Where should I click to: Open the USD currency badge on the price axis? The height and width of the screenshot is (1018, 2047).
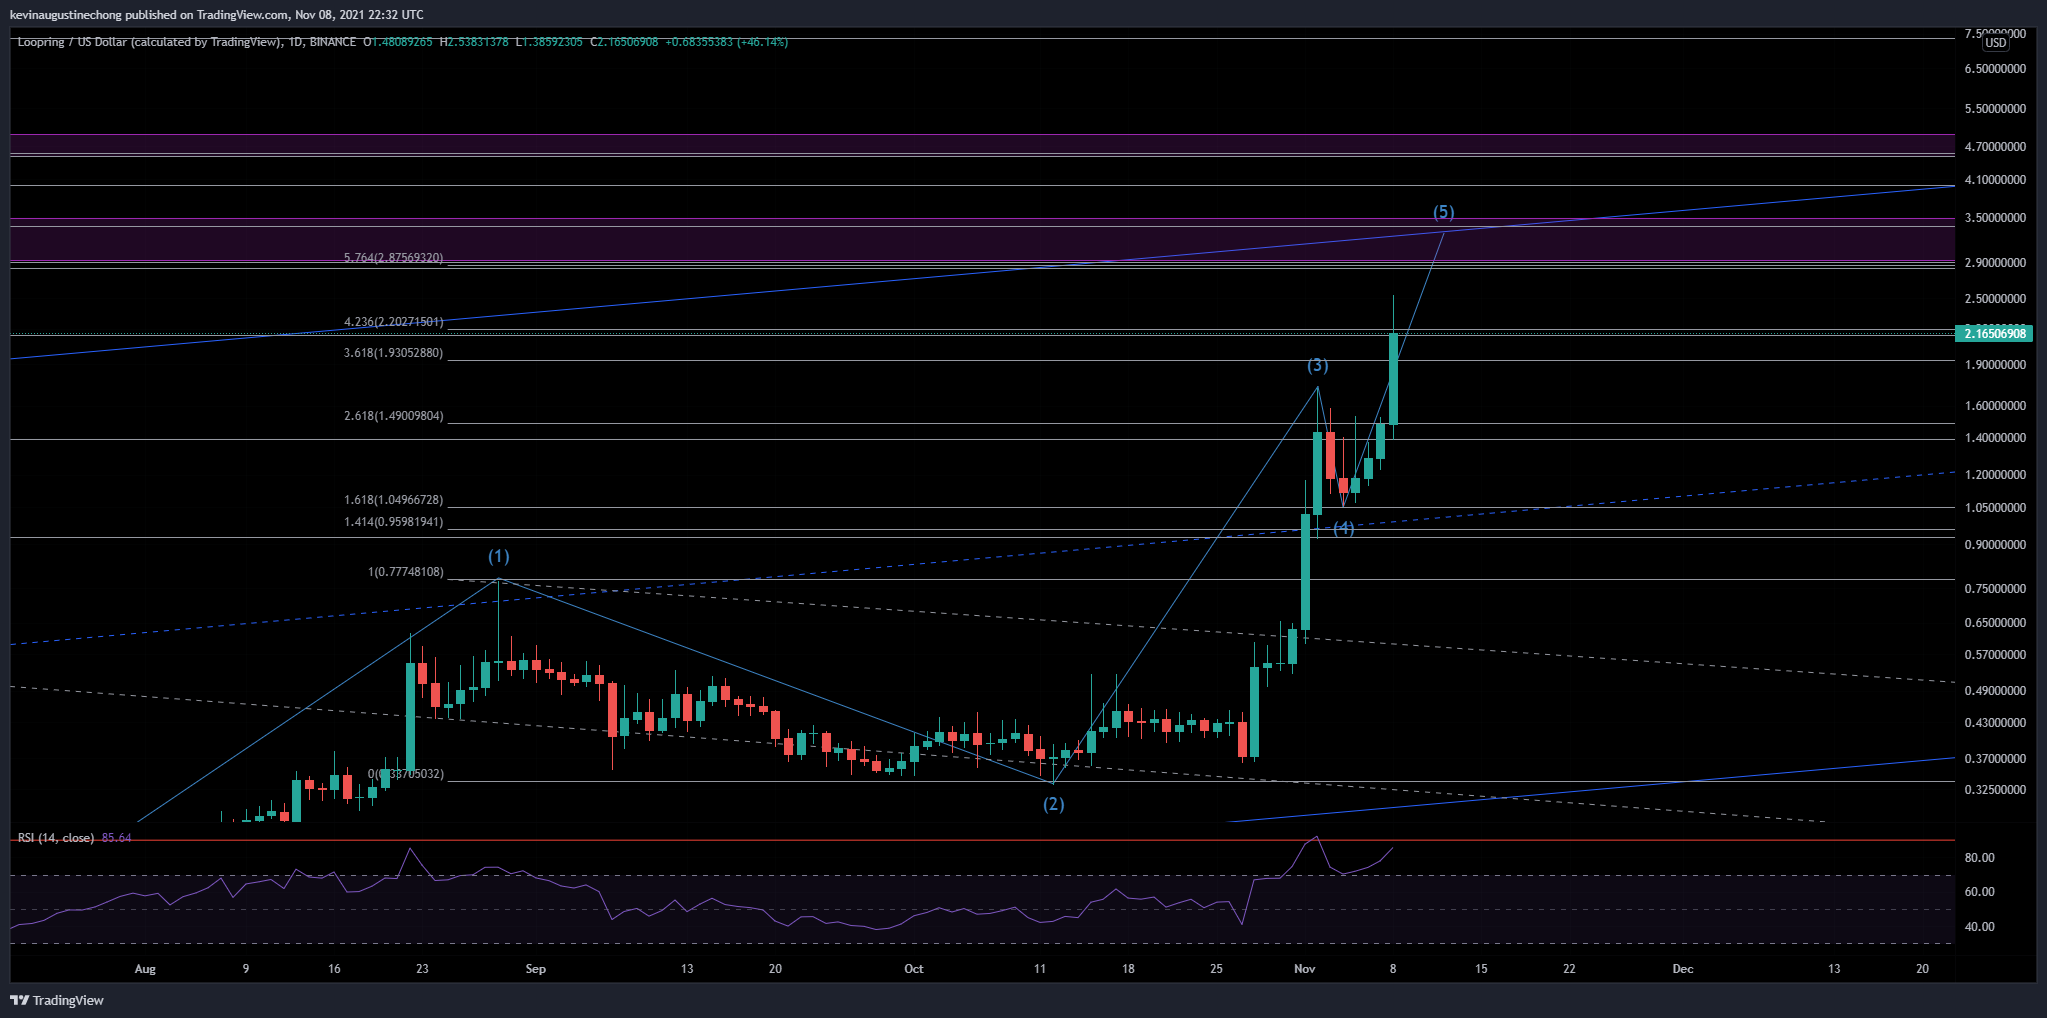[1995, 43]
